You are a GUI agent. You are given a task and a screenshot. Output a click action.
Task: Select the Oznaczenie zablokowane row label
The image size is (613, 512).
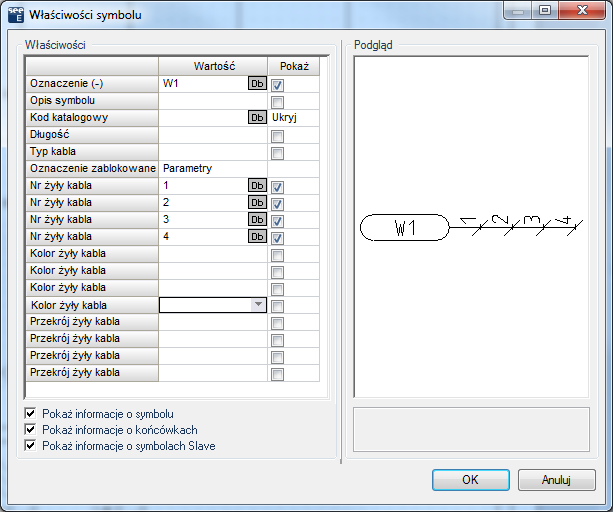[92, 168]
